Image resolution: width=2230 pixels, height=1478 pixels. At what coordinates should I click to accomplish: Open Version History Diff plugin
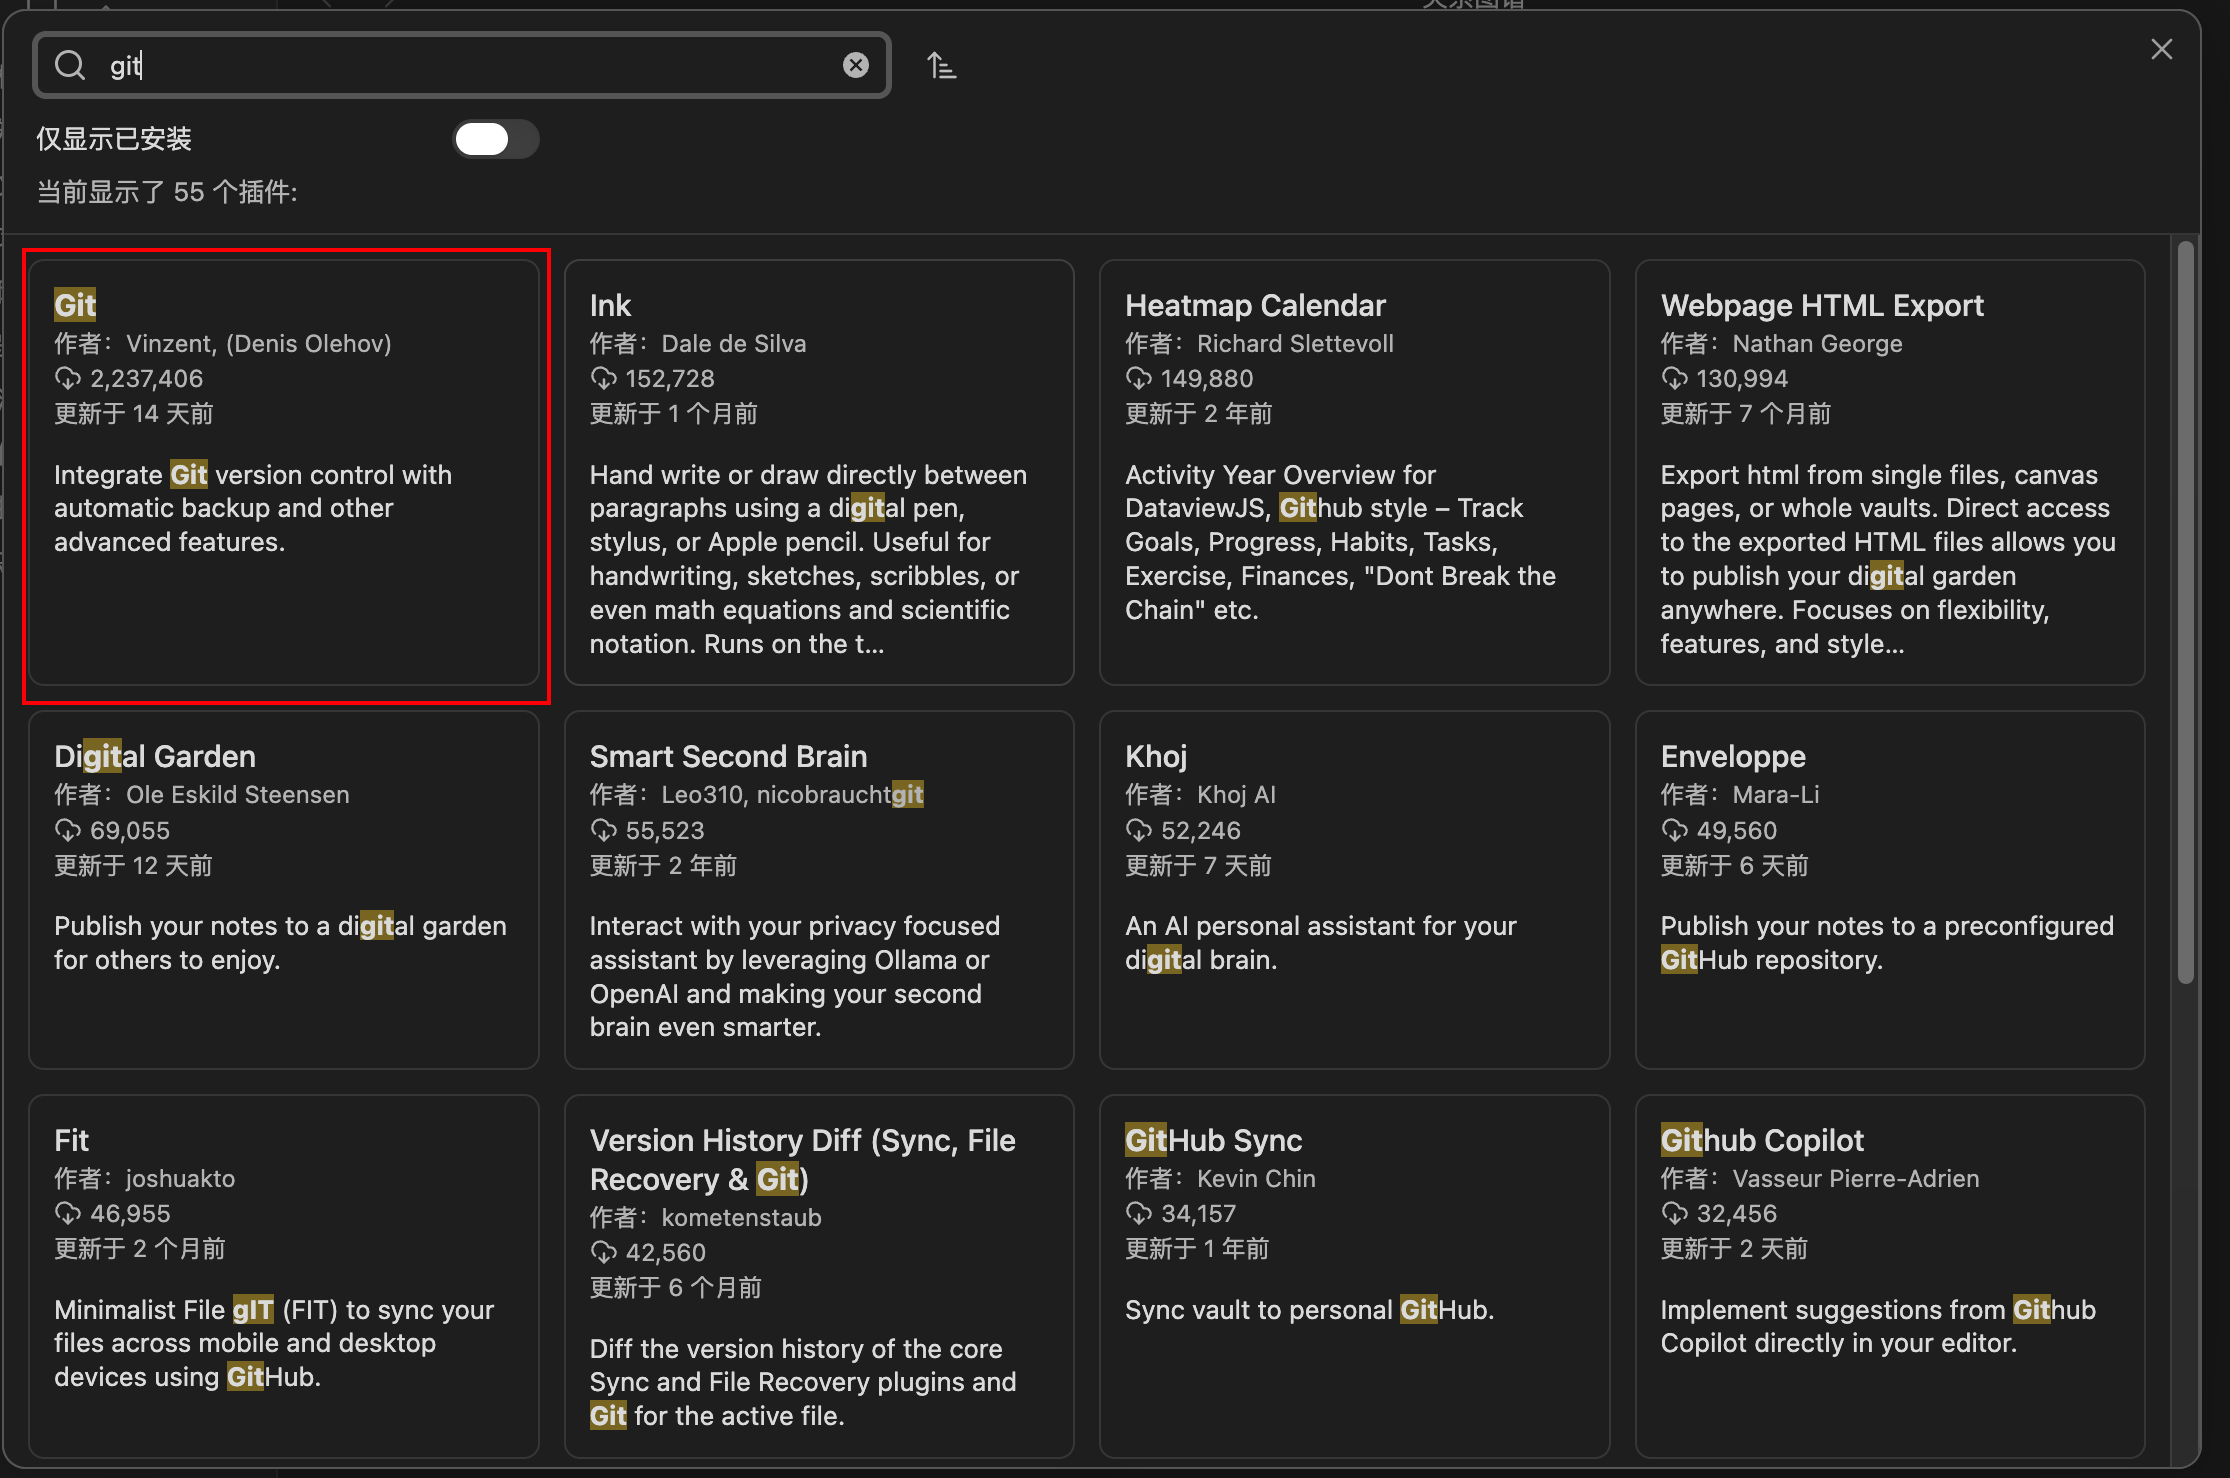[x=819, y=1276]
